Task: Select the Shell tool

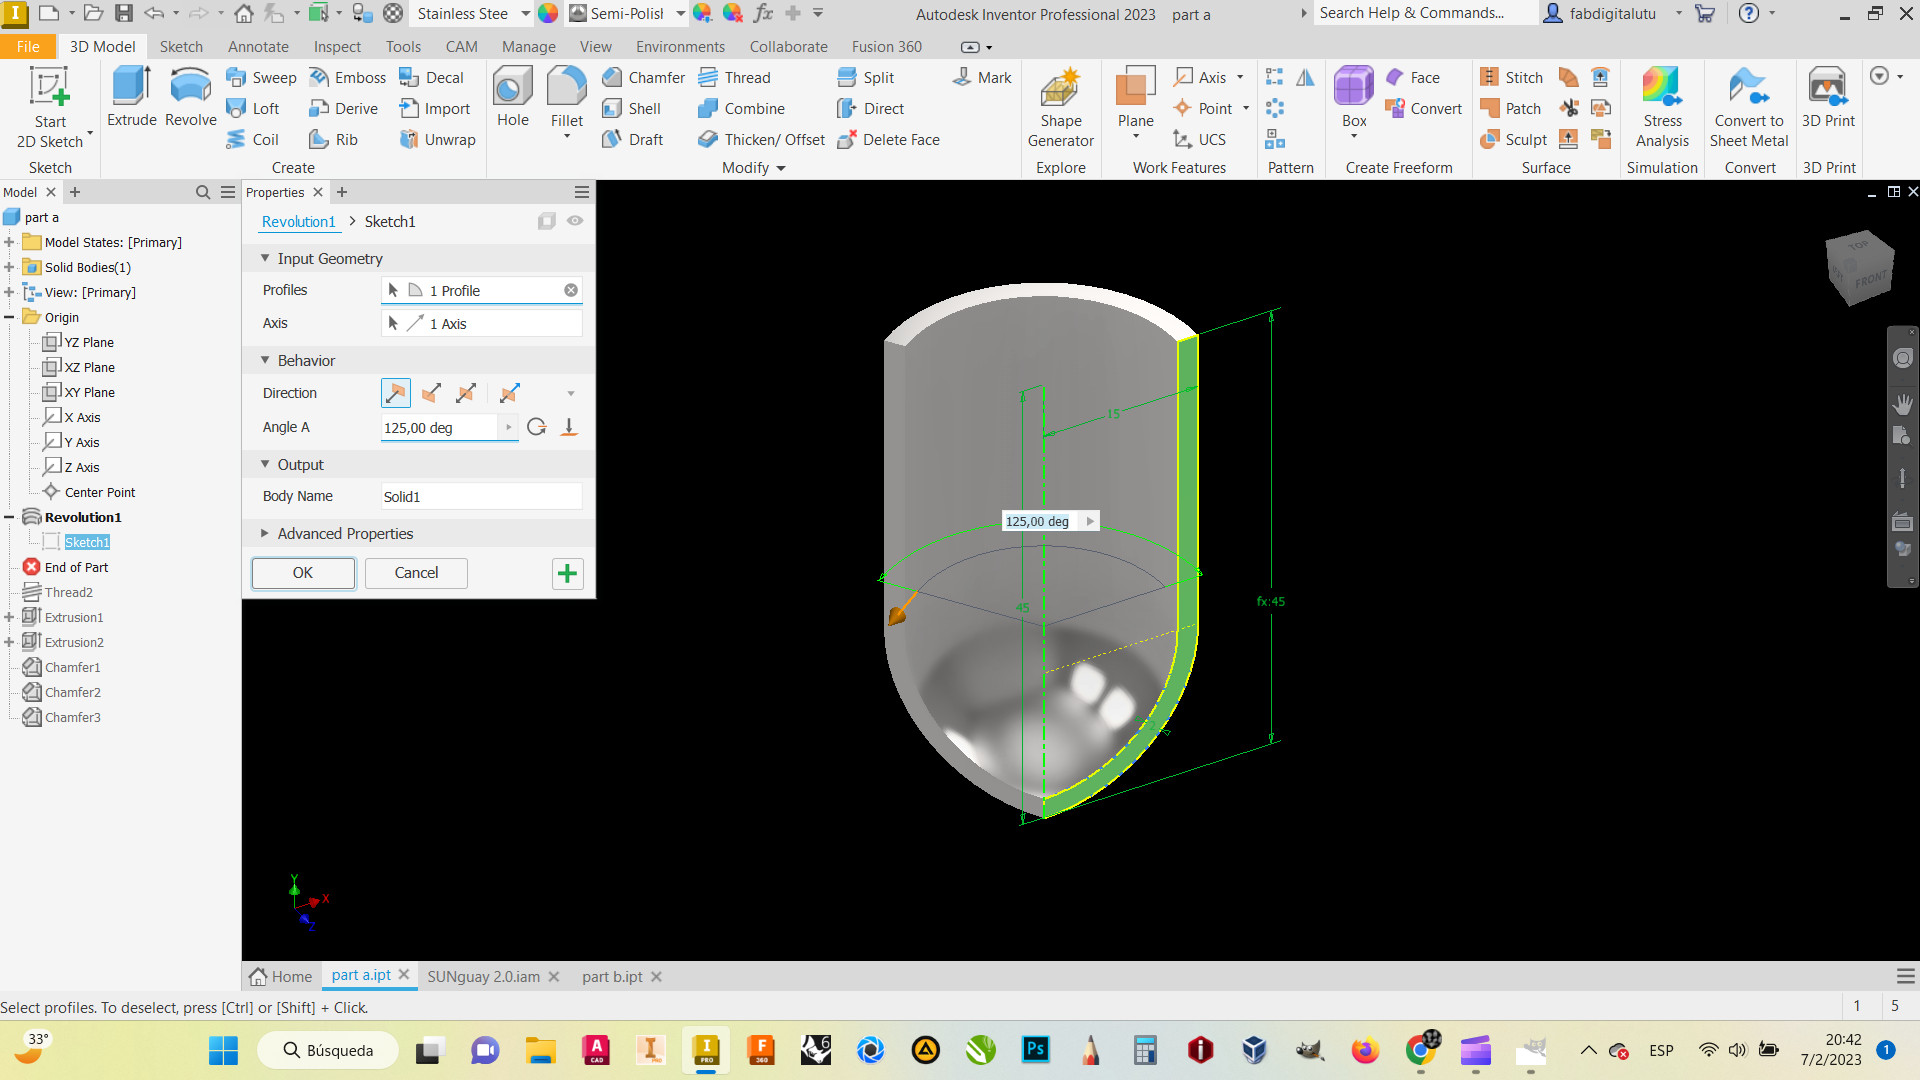Action: (631, 109)
